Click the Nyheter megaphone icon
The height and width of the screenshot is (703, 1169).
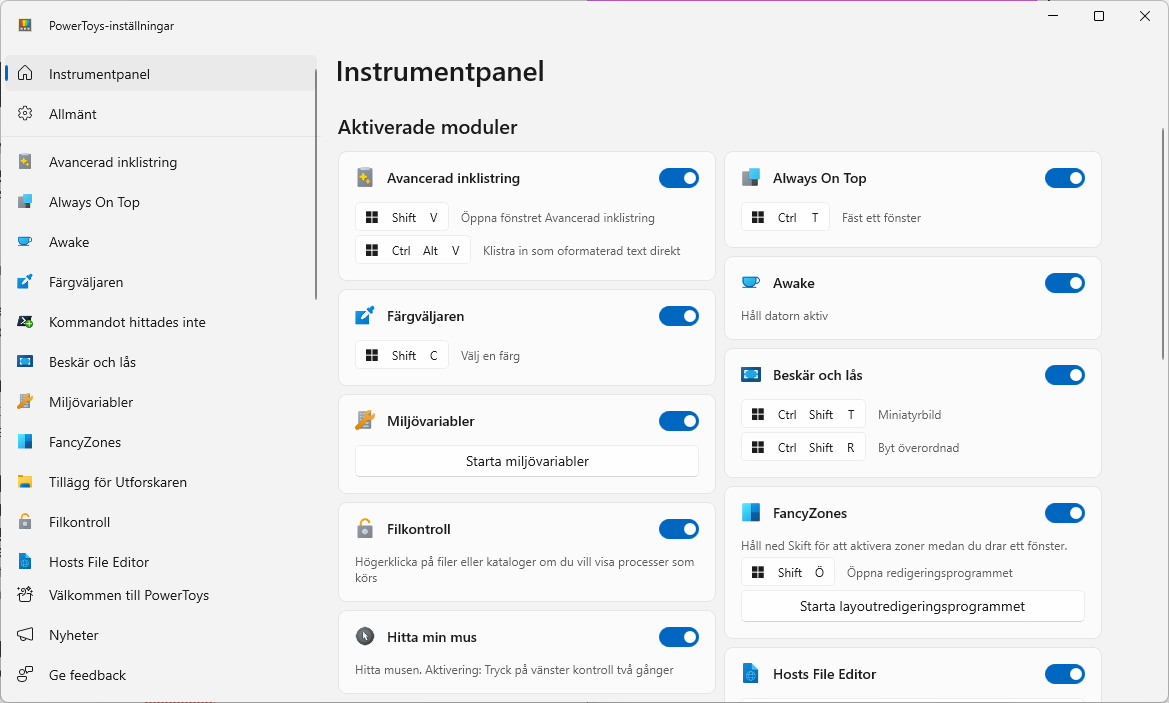click(x=26, y=635)
